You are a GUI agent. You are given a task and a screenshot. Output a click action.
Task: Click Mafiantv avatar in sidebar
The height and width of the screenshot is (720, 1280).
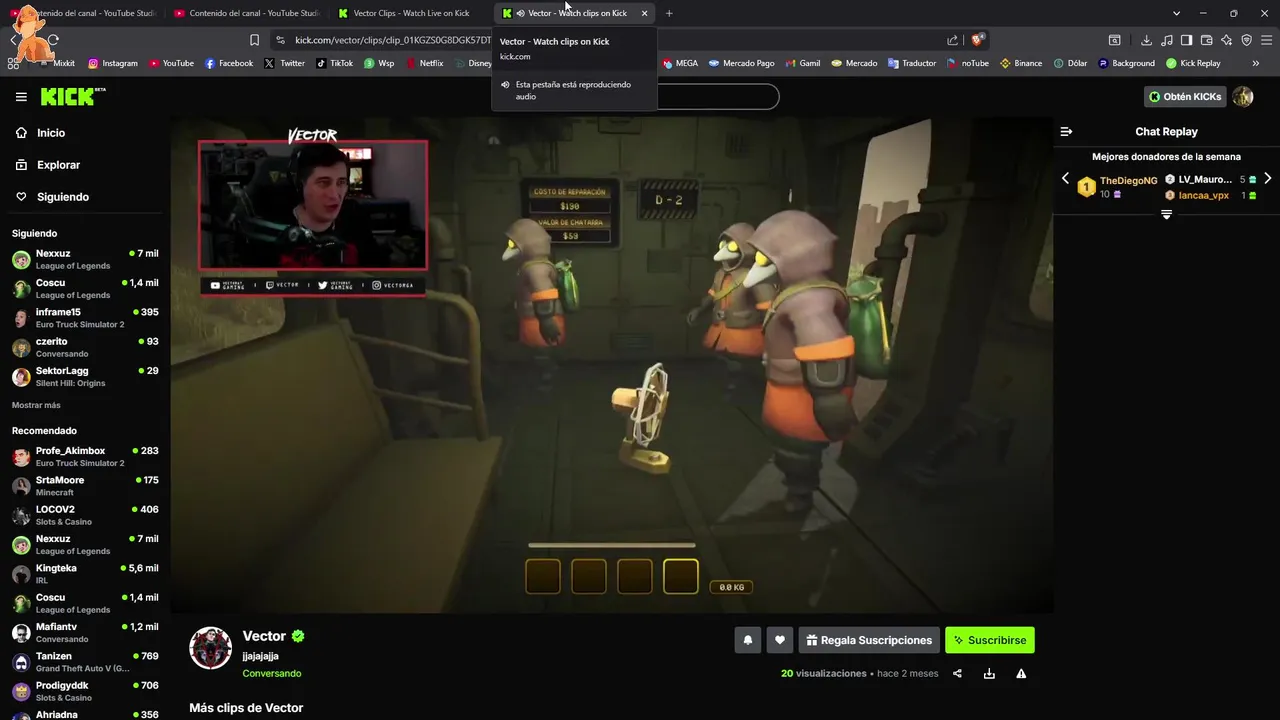click(x=21, y=633)
